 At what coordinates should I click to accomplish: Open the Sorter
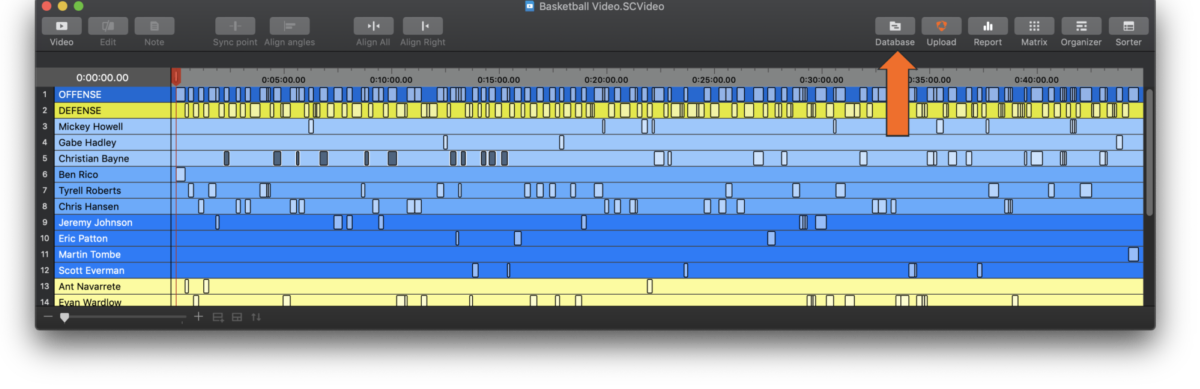[x=1129, y=26]
